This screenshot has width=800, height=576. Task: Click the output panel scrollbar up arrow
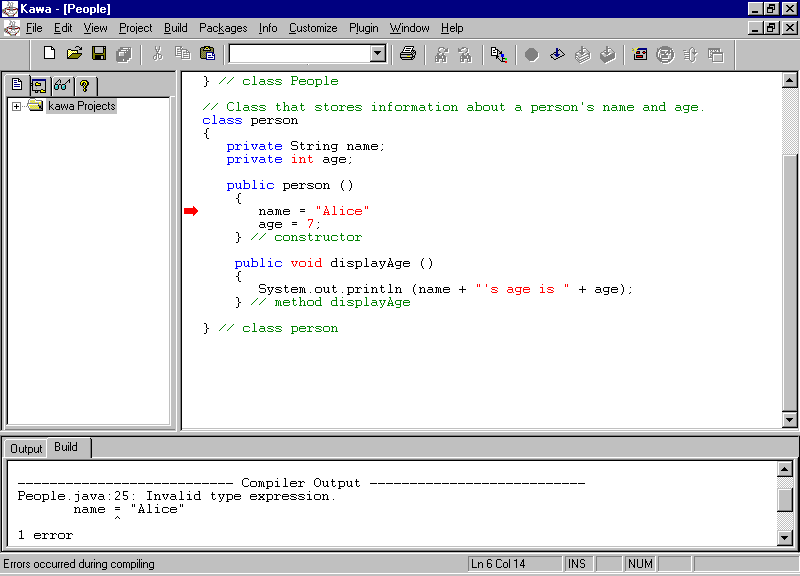click(786, 469)
